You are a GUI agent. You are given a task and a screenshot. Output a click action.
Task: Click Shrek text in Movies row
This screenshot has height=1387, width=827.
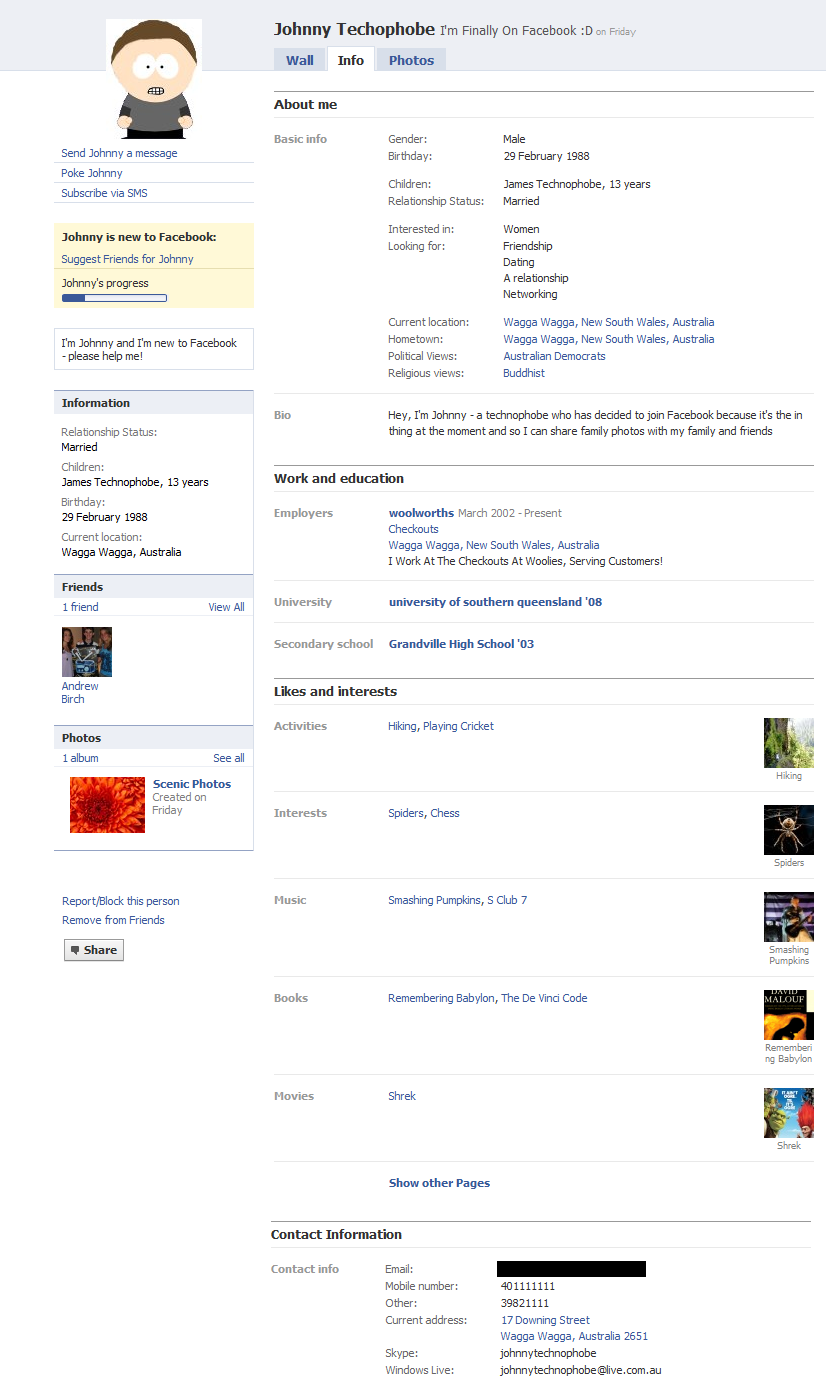coord(402,1096)
